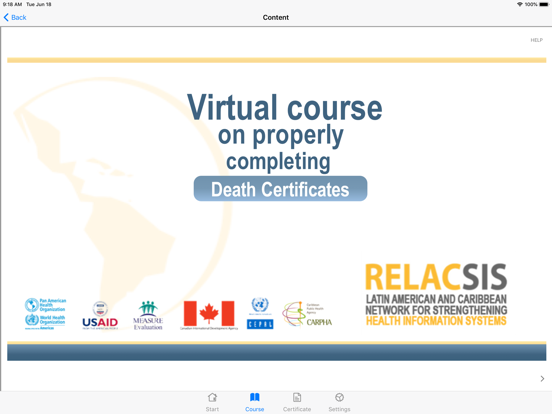552x414 pixels.
Task: Click the RELACSIS logo
Action: click(x=436, y=294)
